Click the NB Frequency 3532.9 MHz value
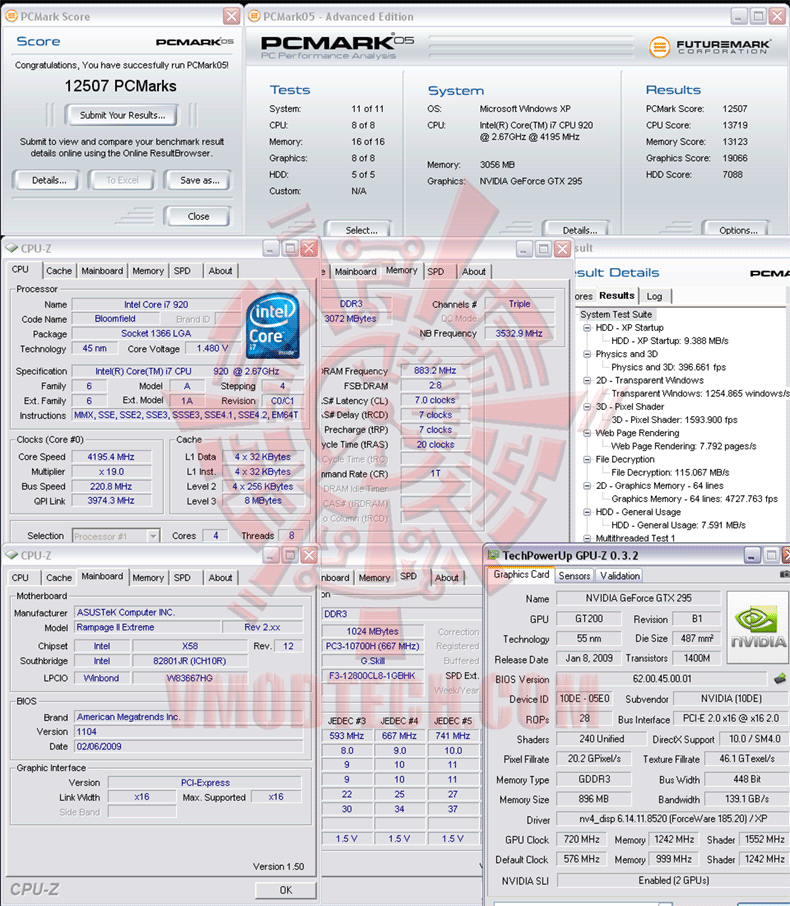Screen dimensions: 790x906 click(519, 333)
